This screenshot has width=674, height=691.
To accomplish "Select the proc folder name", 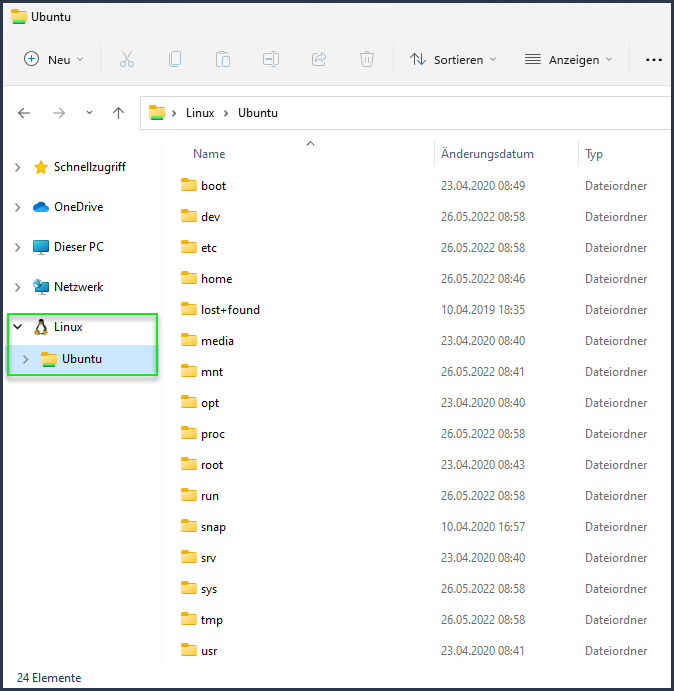I will (213, 434).
